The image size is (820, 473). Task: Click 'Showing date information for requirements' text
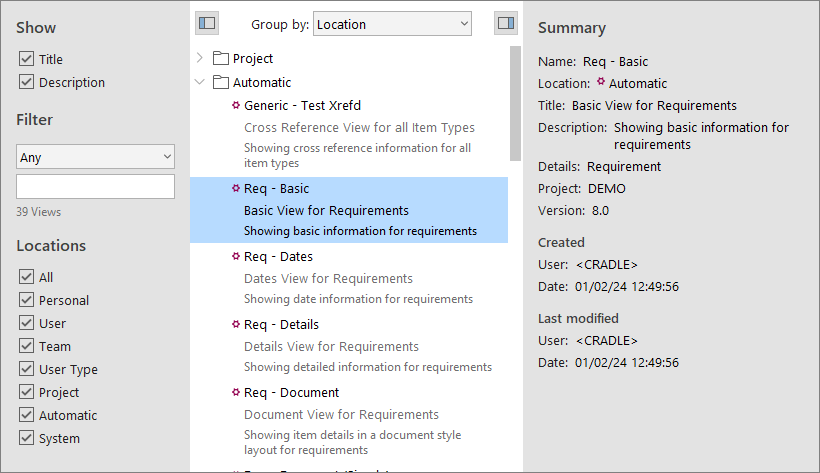(358, 299)
